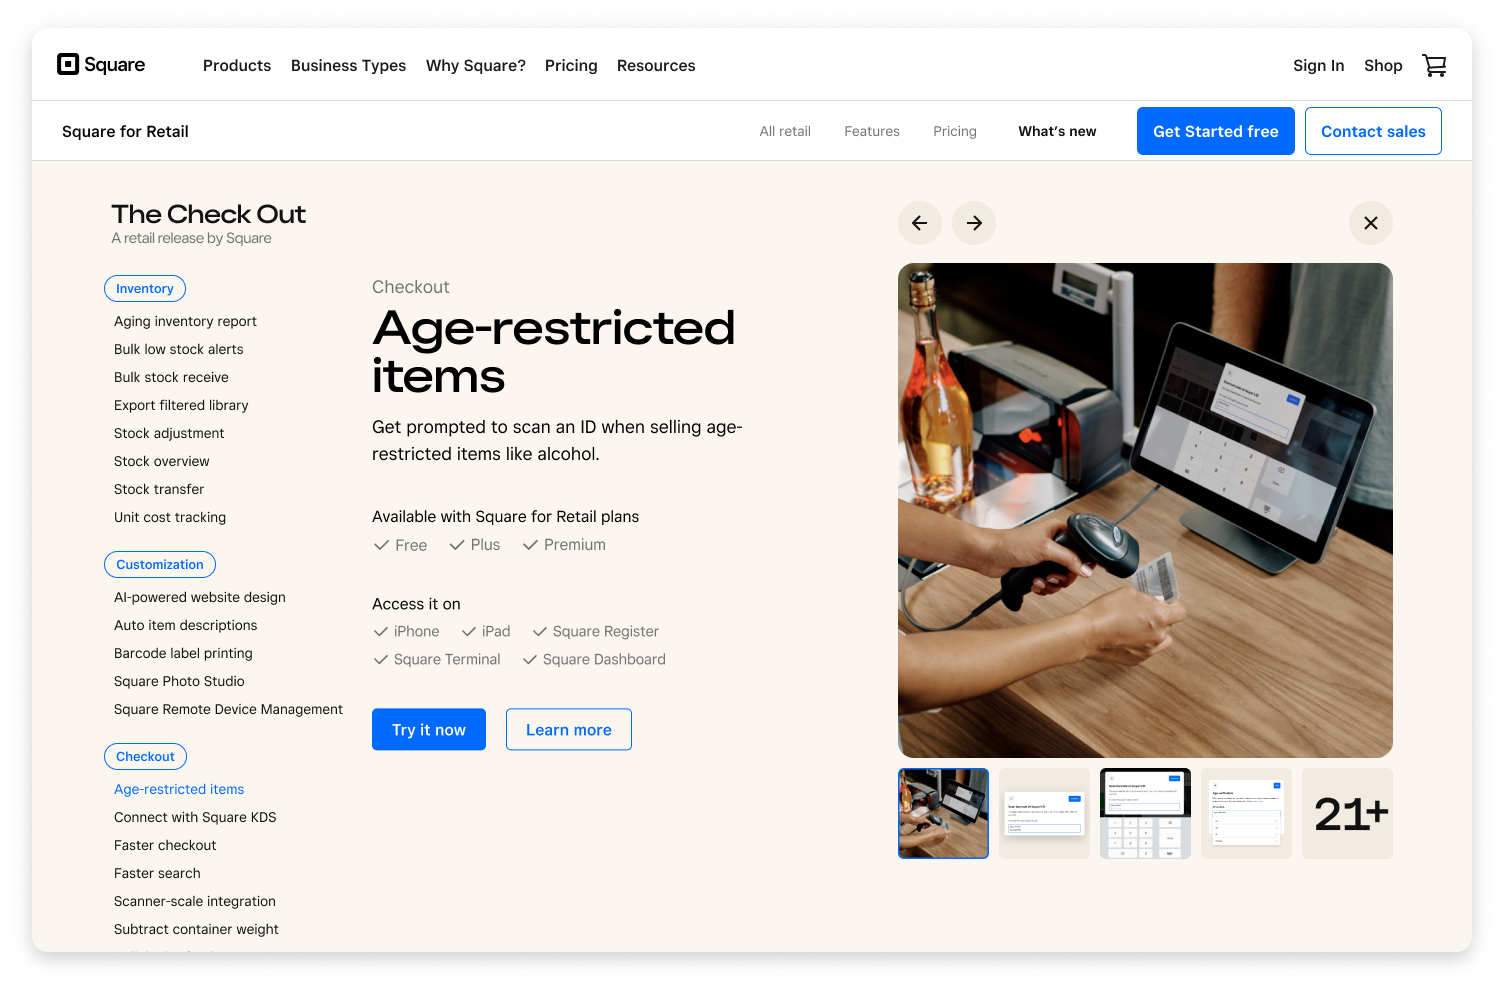Click the Learn more button

pyautogui.click(x=569, y=729)
